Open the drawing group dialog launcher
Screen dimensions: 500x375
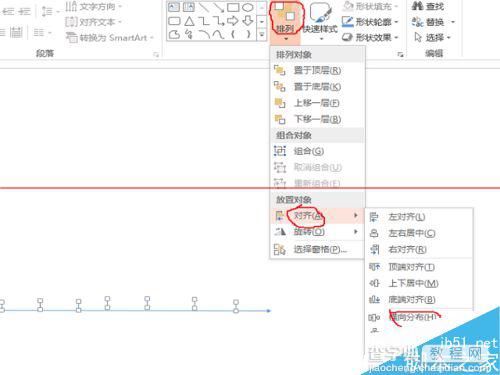pyautogui.click(x=401, y=55)
